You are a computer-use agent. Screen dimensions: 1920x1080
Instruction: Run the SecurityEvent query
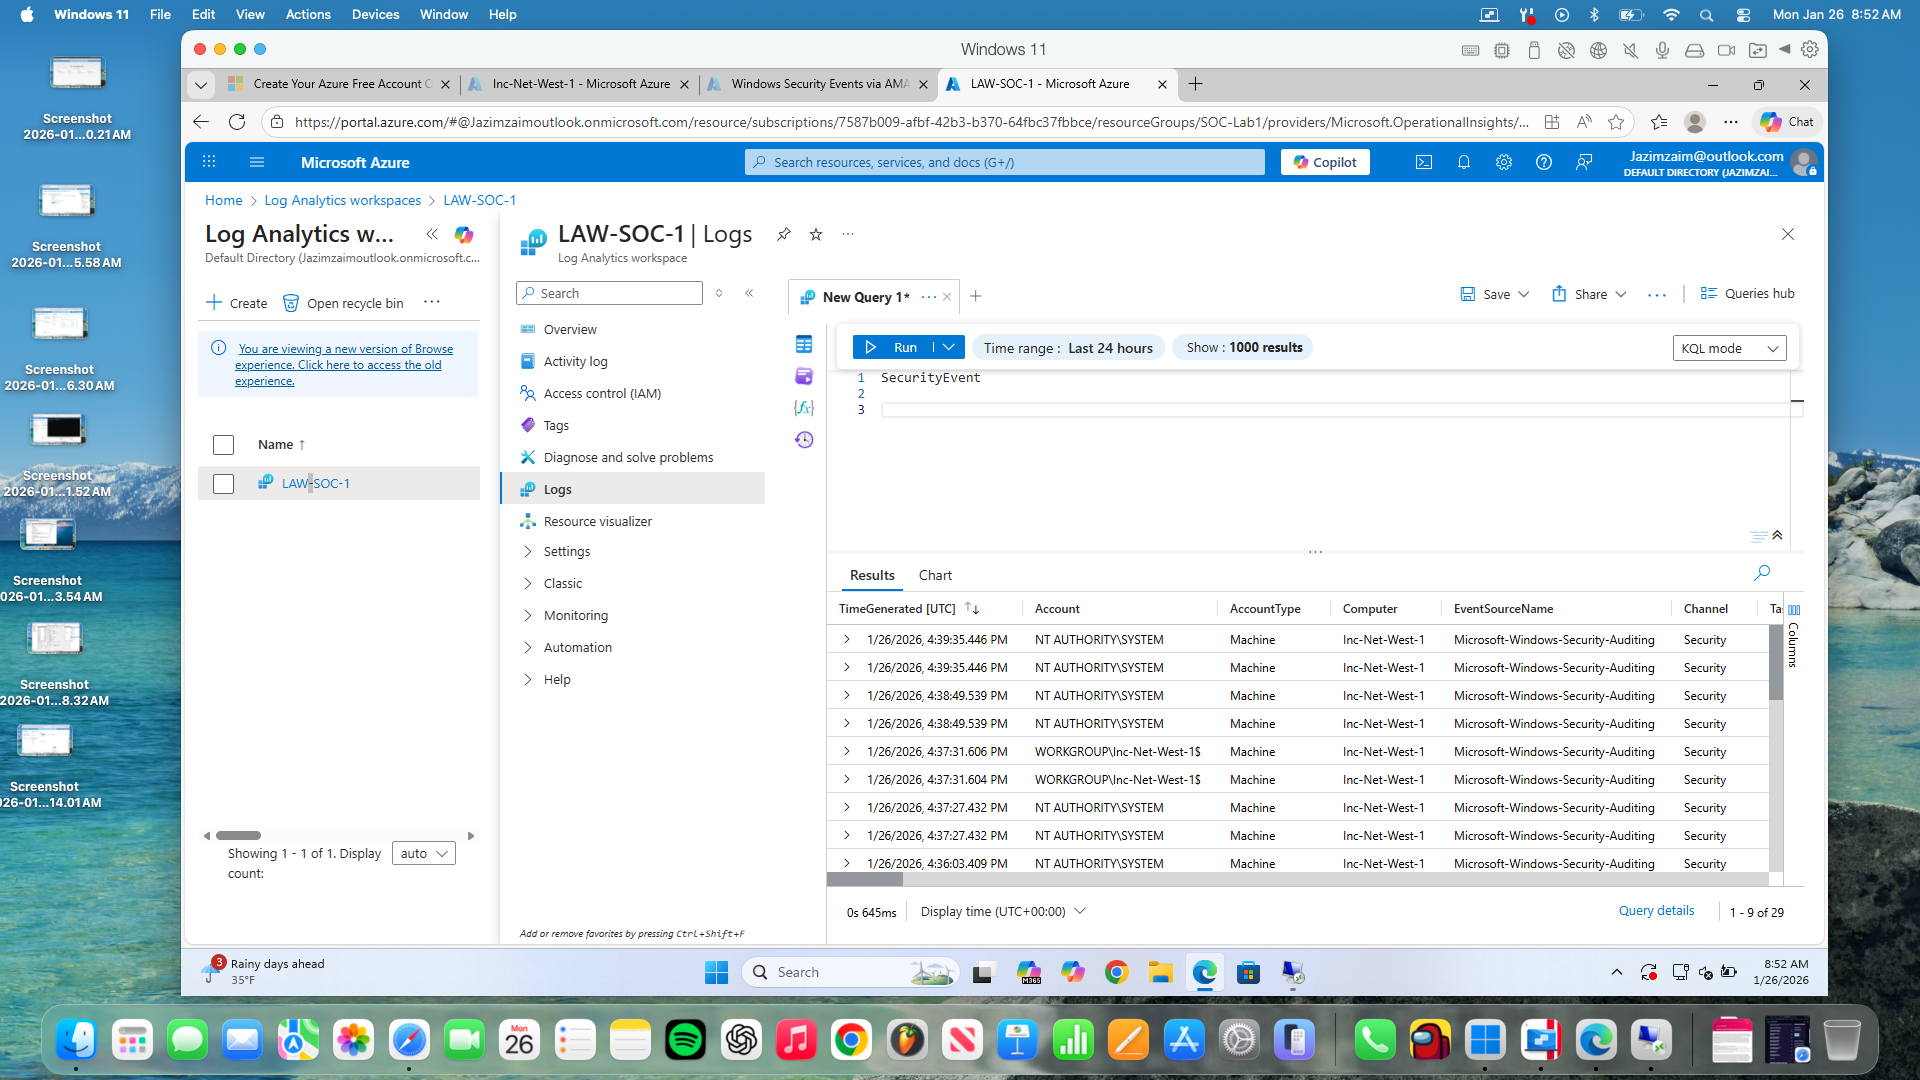[893, 347]
